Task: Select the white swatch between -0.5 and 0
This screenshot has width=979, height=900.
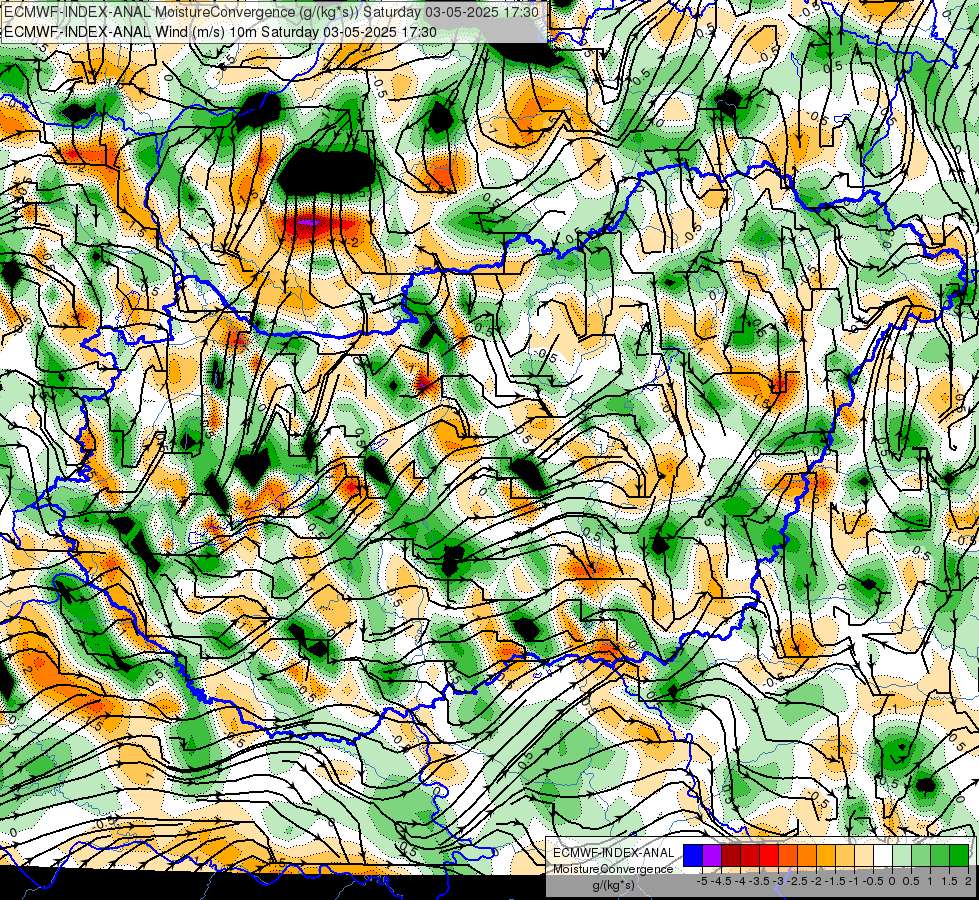Action: point(883,855)
